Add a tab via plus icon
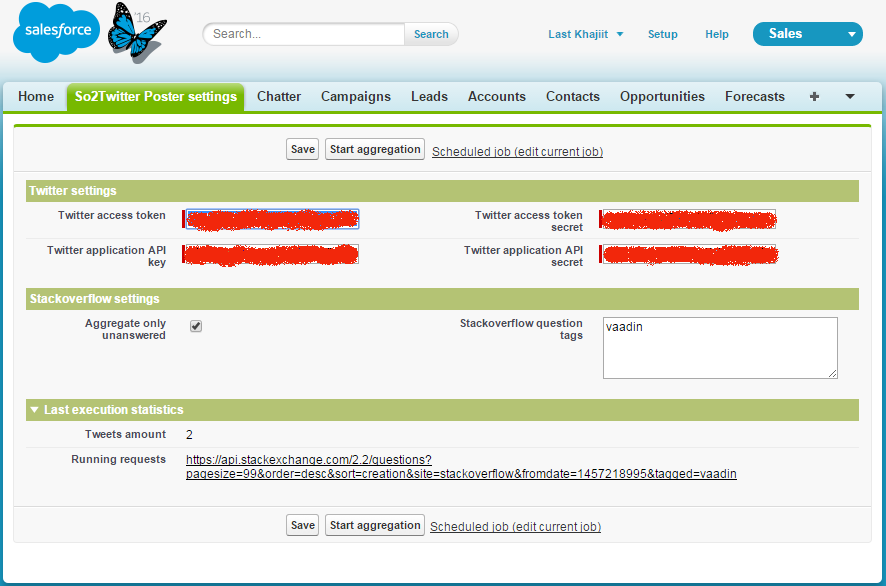This screenshot has width=886, height=586. click(814, 97)
